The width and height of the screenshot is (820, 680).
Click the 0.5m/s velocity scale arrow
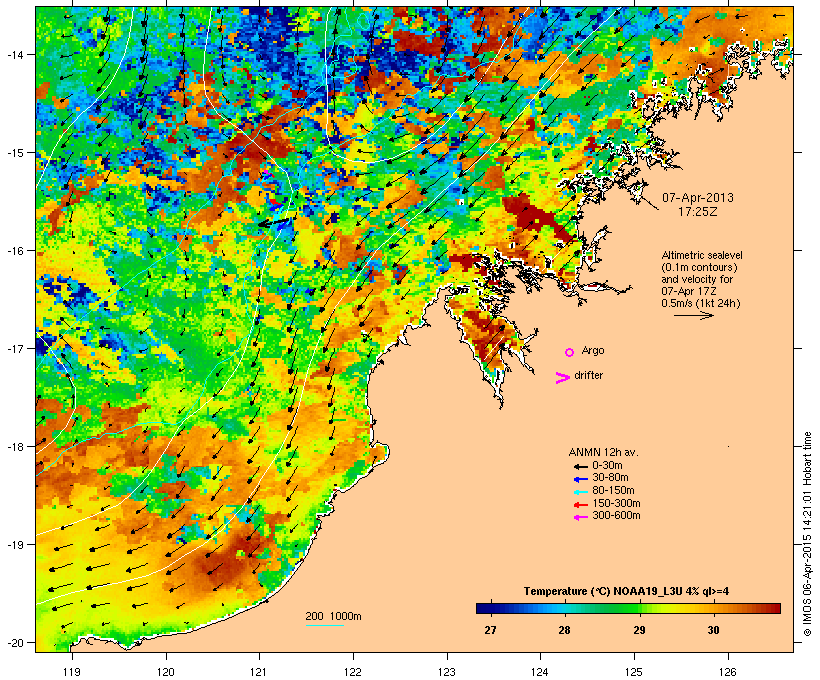pyautogui.click(x=693, y=315)
